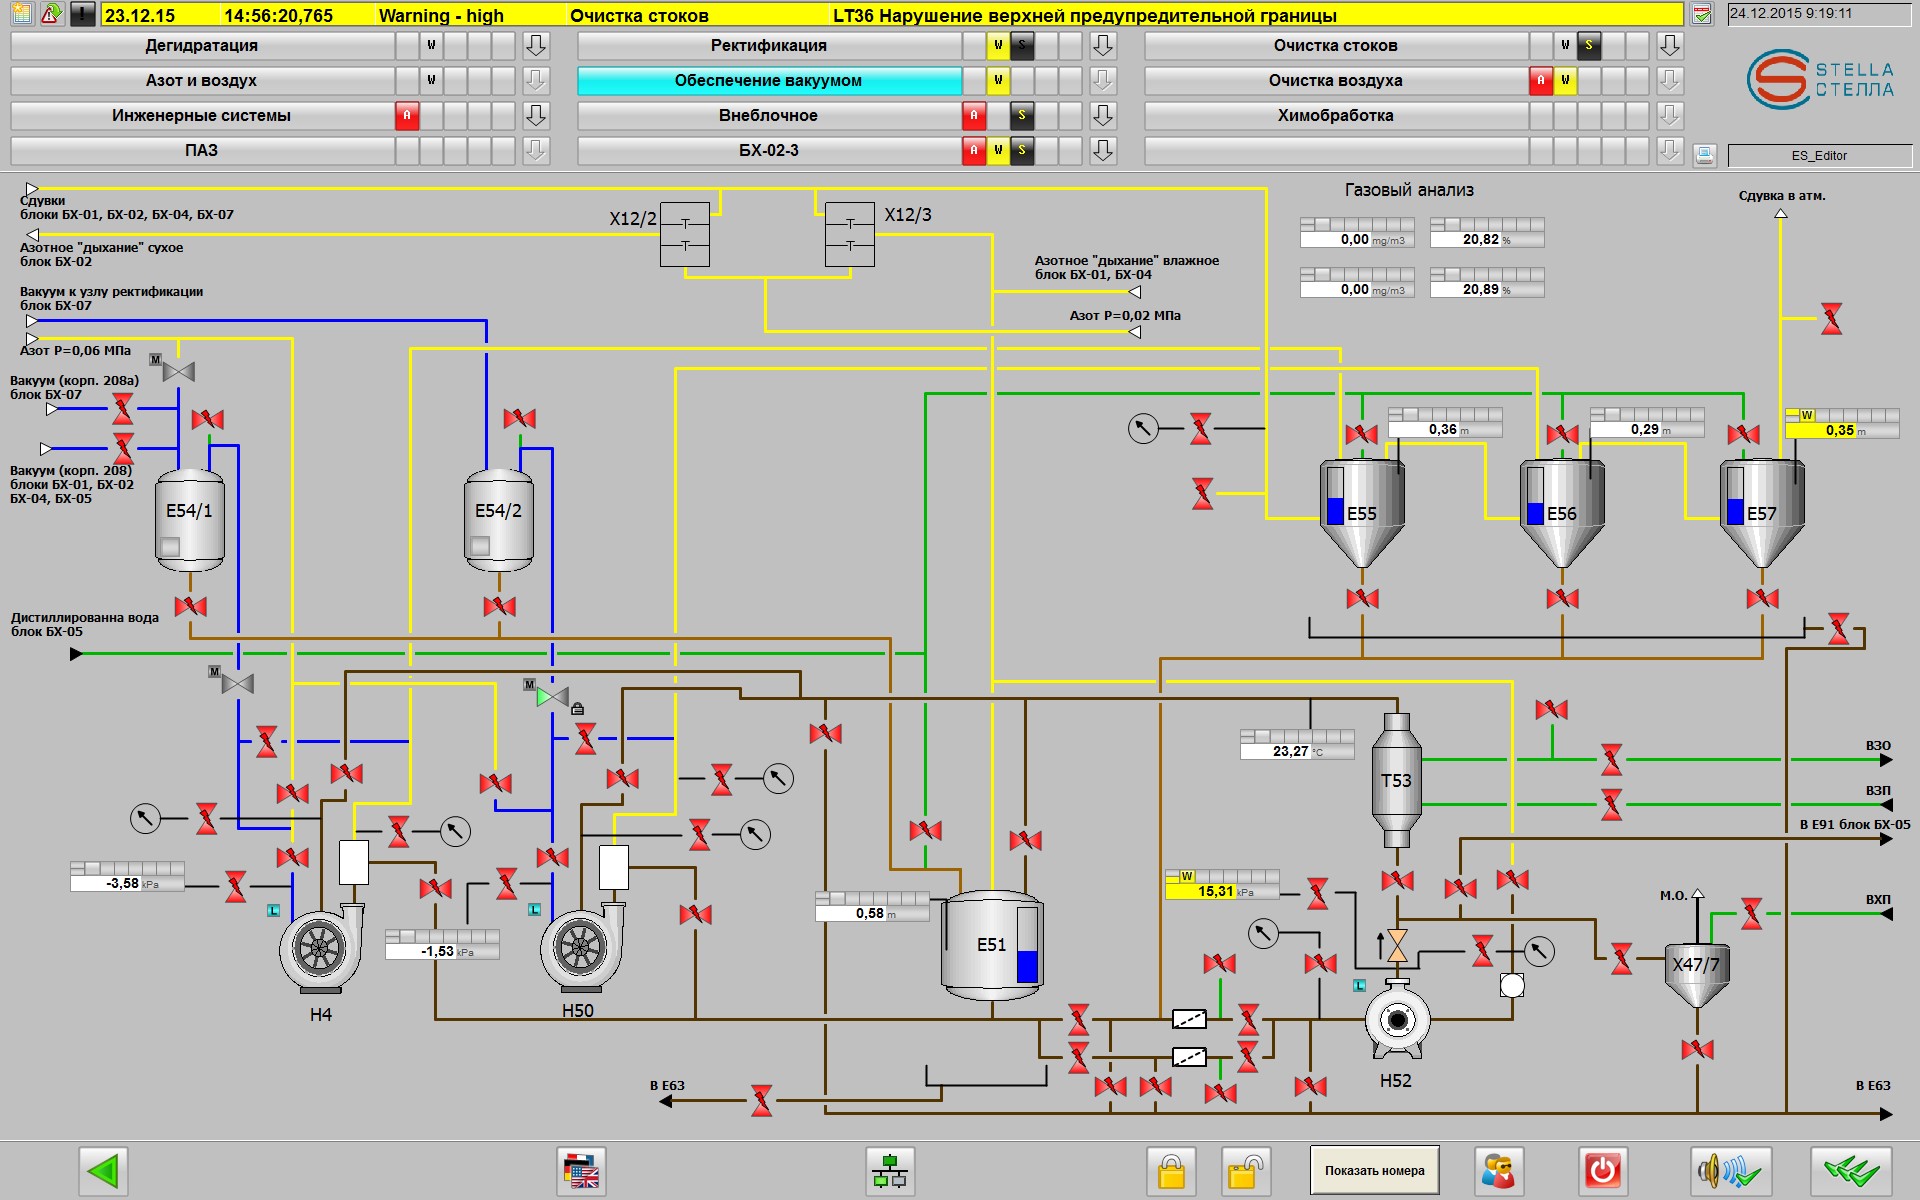The image size is (1920, 1200).
Task: Open the БХ-02-3 section button
Action: pyautogui.click(x=769, y=150)
